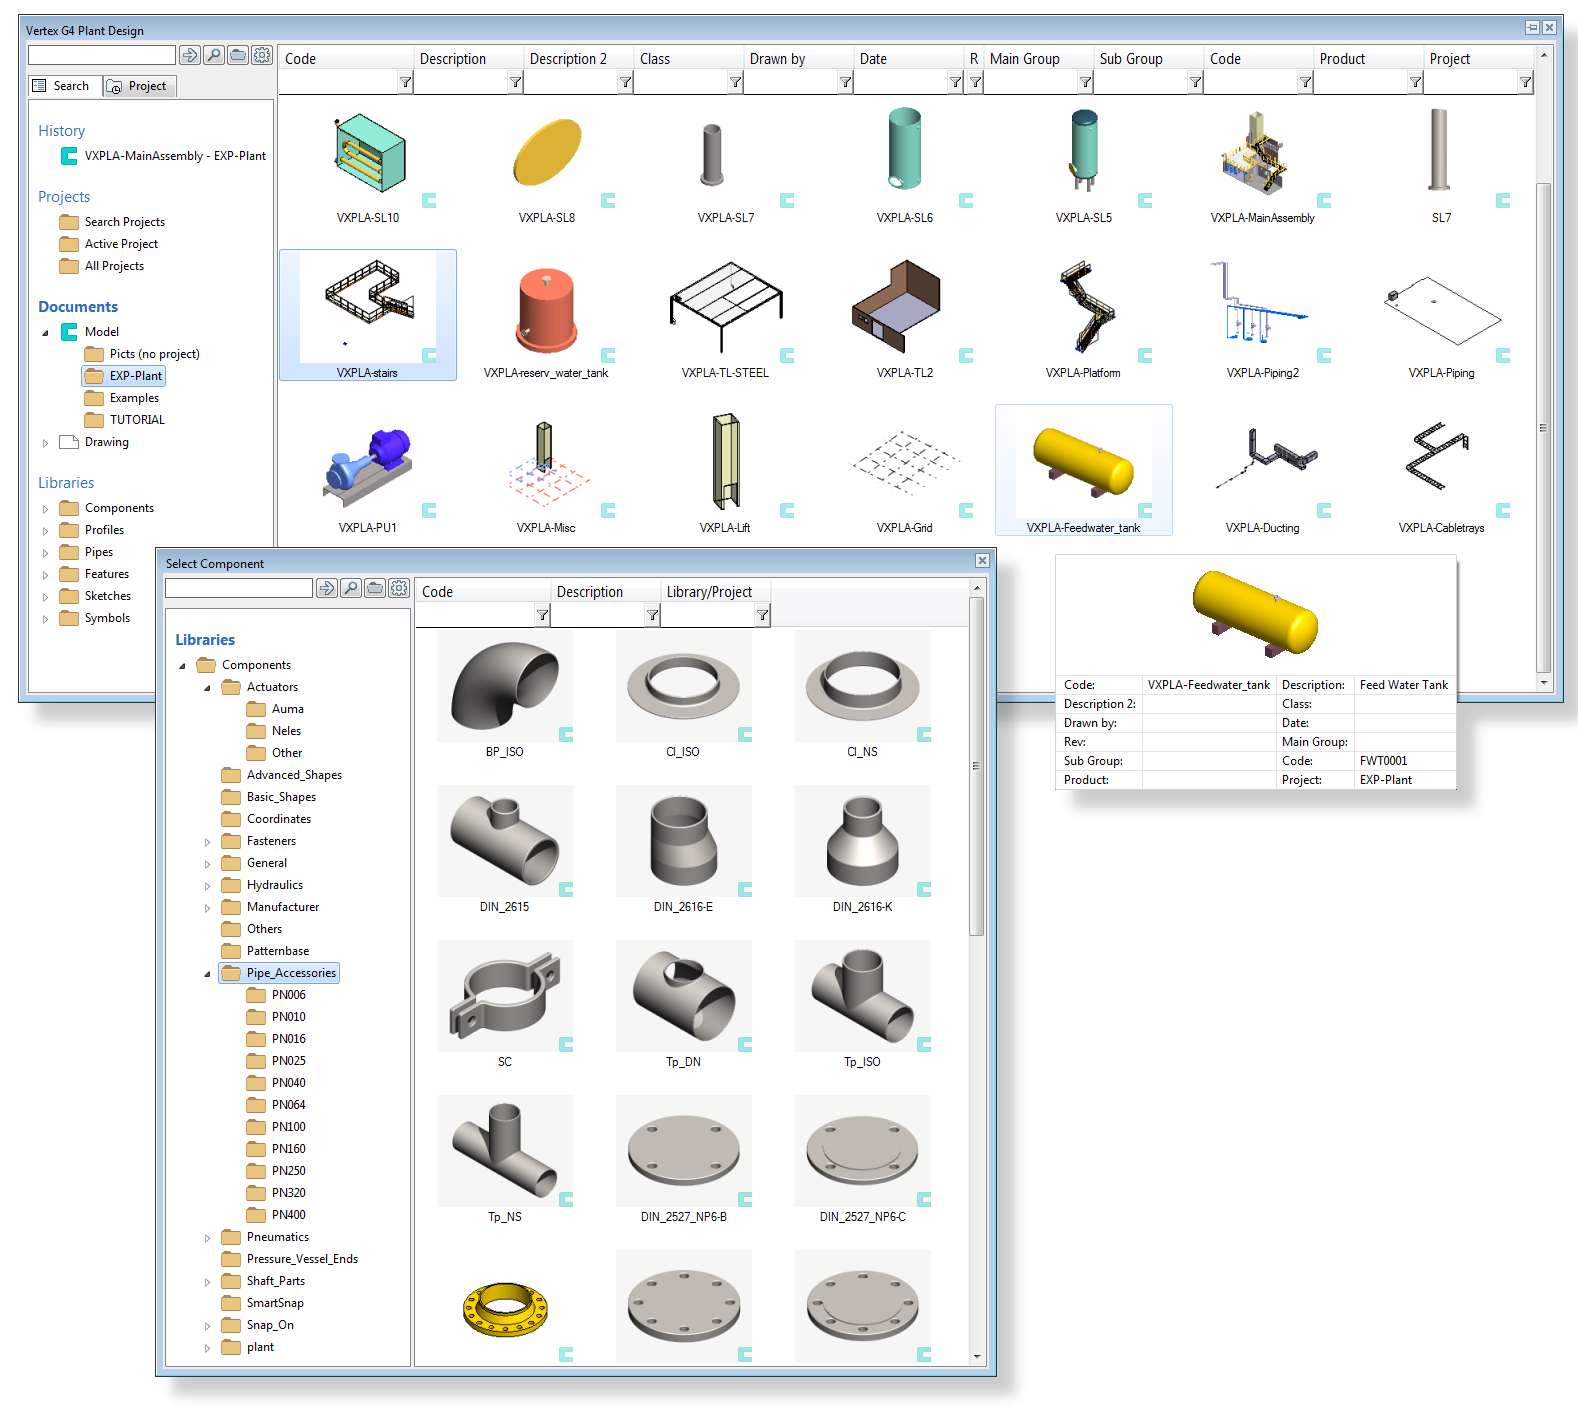
Task: Click the main window search input field
Action: coord(102,55)
